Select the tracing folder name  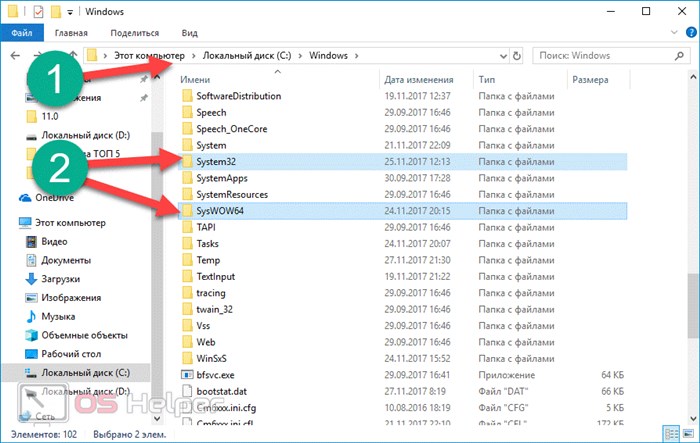(211, 293)
